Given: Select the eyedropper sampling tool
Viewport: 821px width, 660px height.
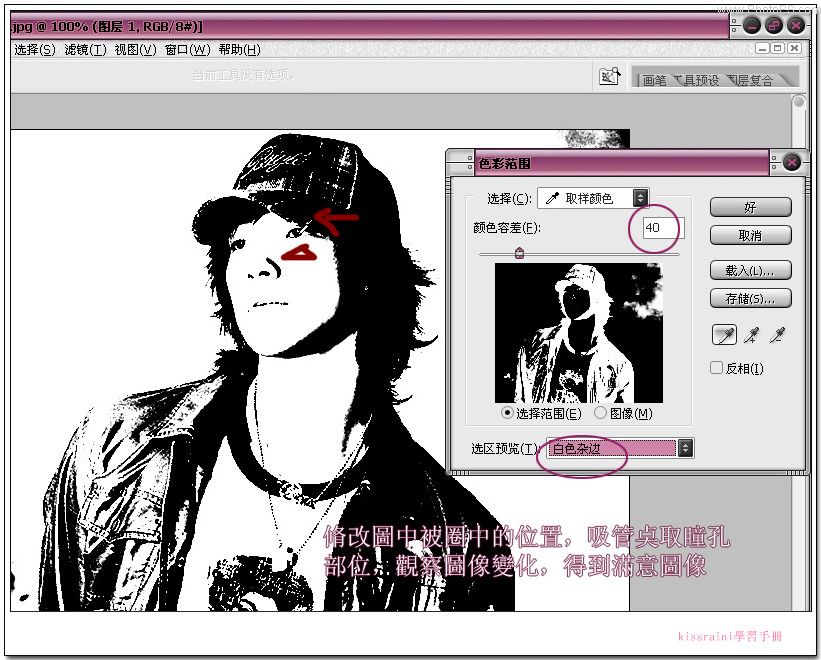Looking at the screenshot, I should [725, 335].
